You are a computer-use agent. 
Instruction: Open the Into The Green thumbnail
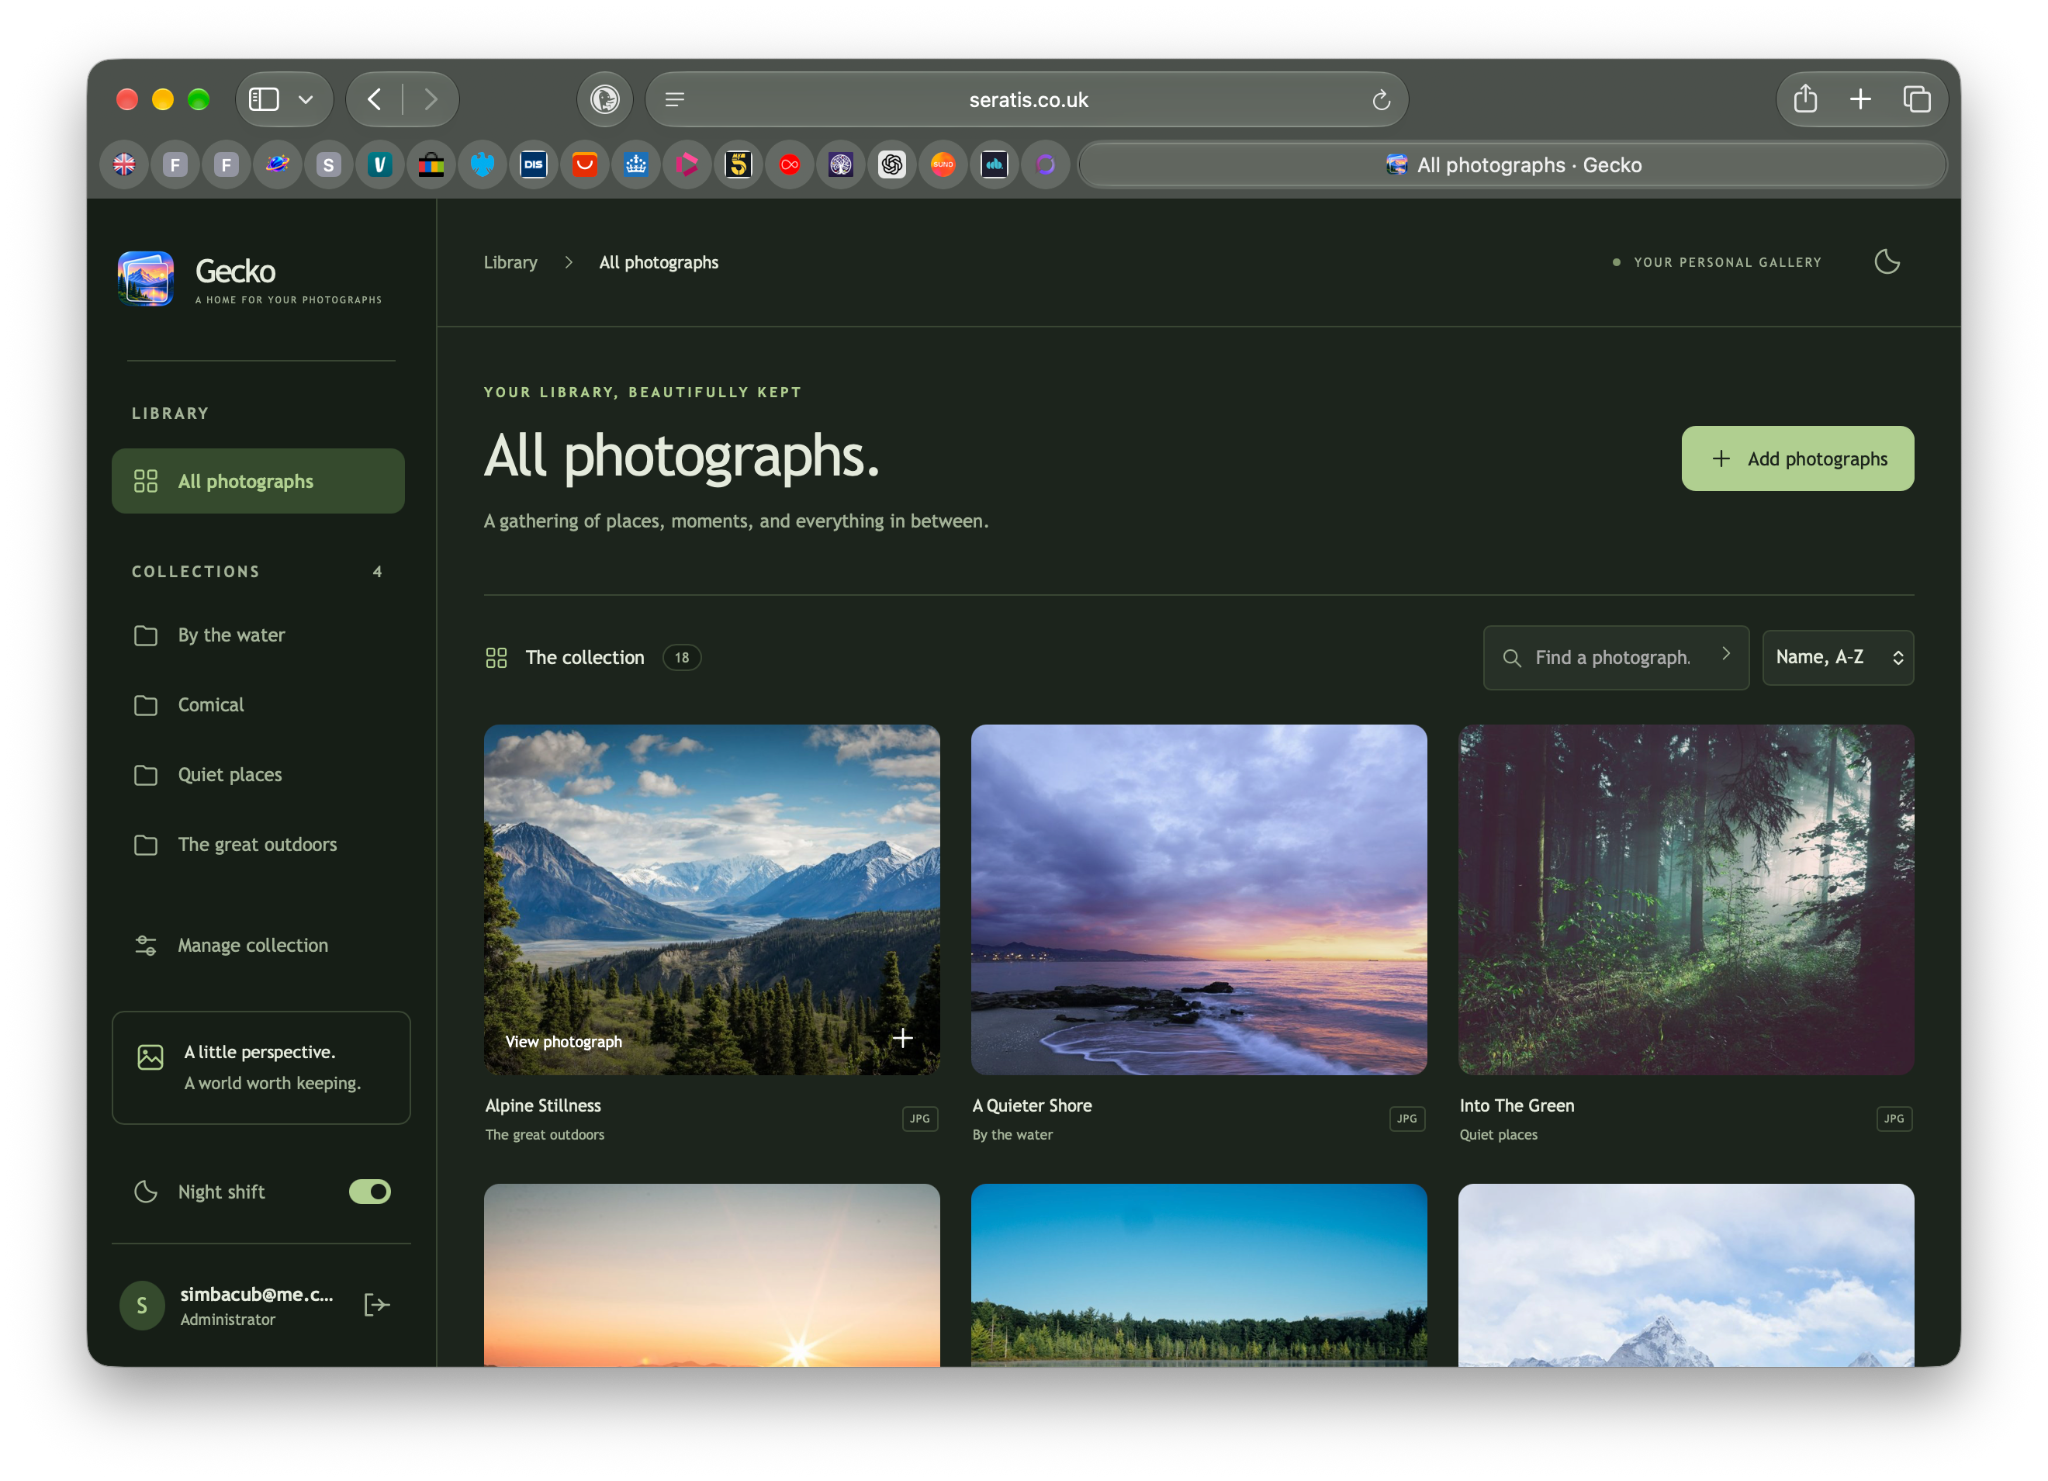coord(1686,899)
